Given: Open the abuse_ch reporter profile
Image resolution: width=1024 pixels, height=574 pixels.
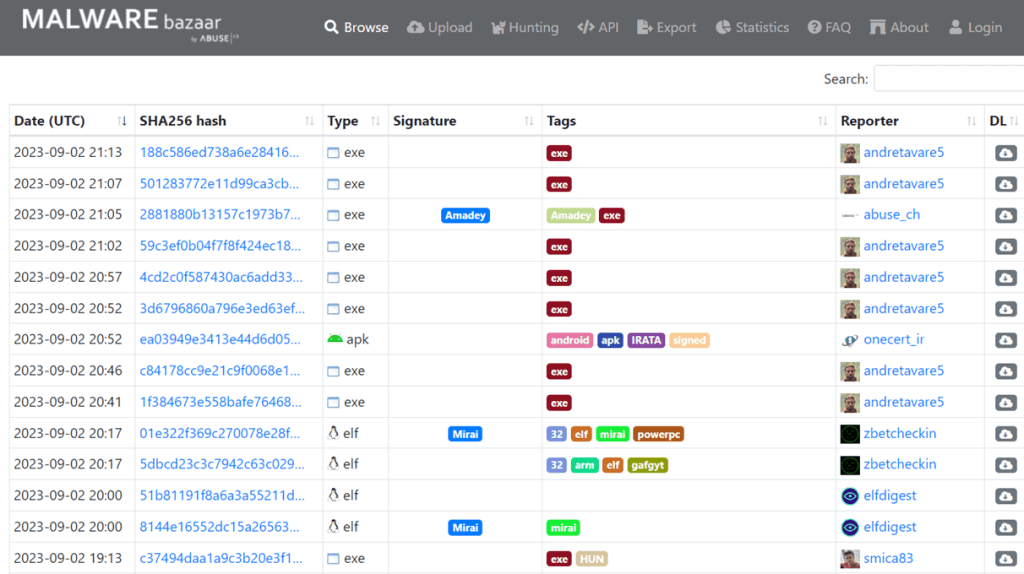Looking at the screenshot, I should (891, 215).
